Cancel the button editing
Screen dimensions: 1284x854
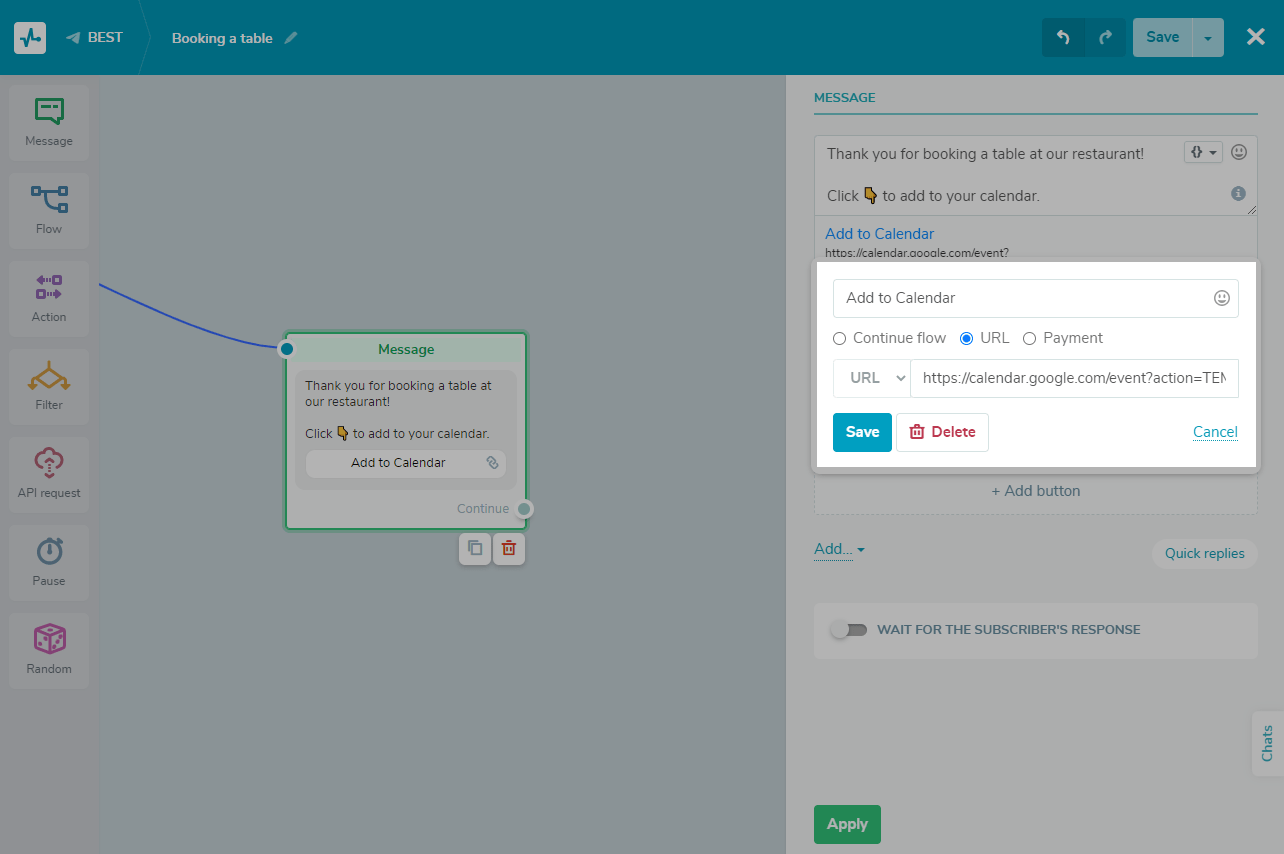[x=1215, y=432]
